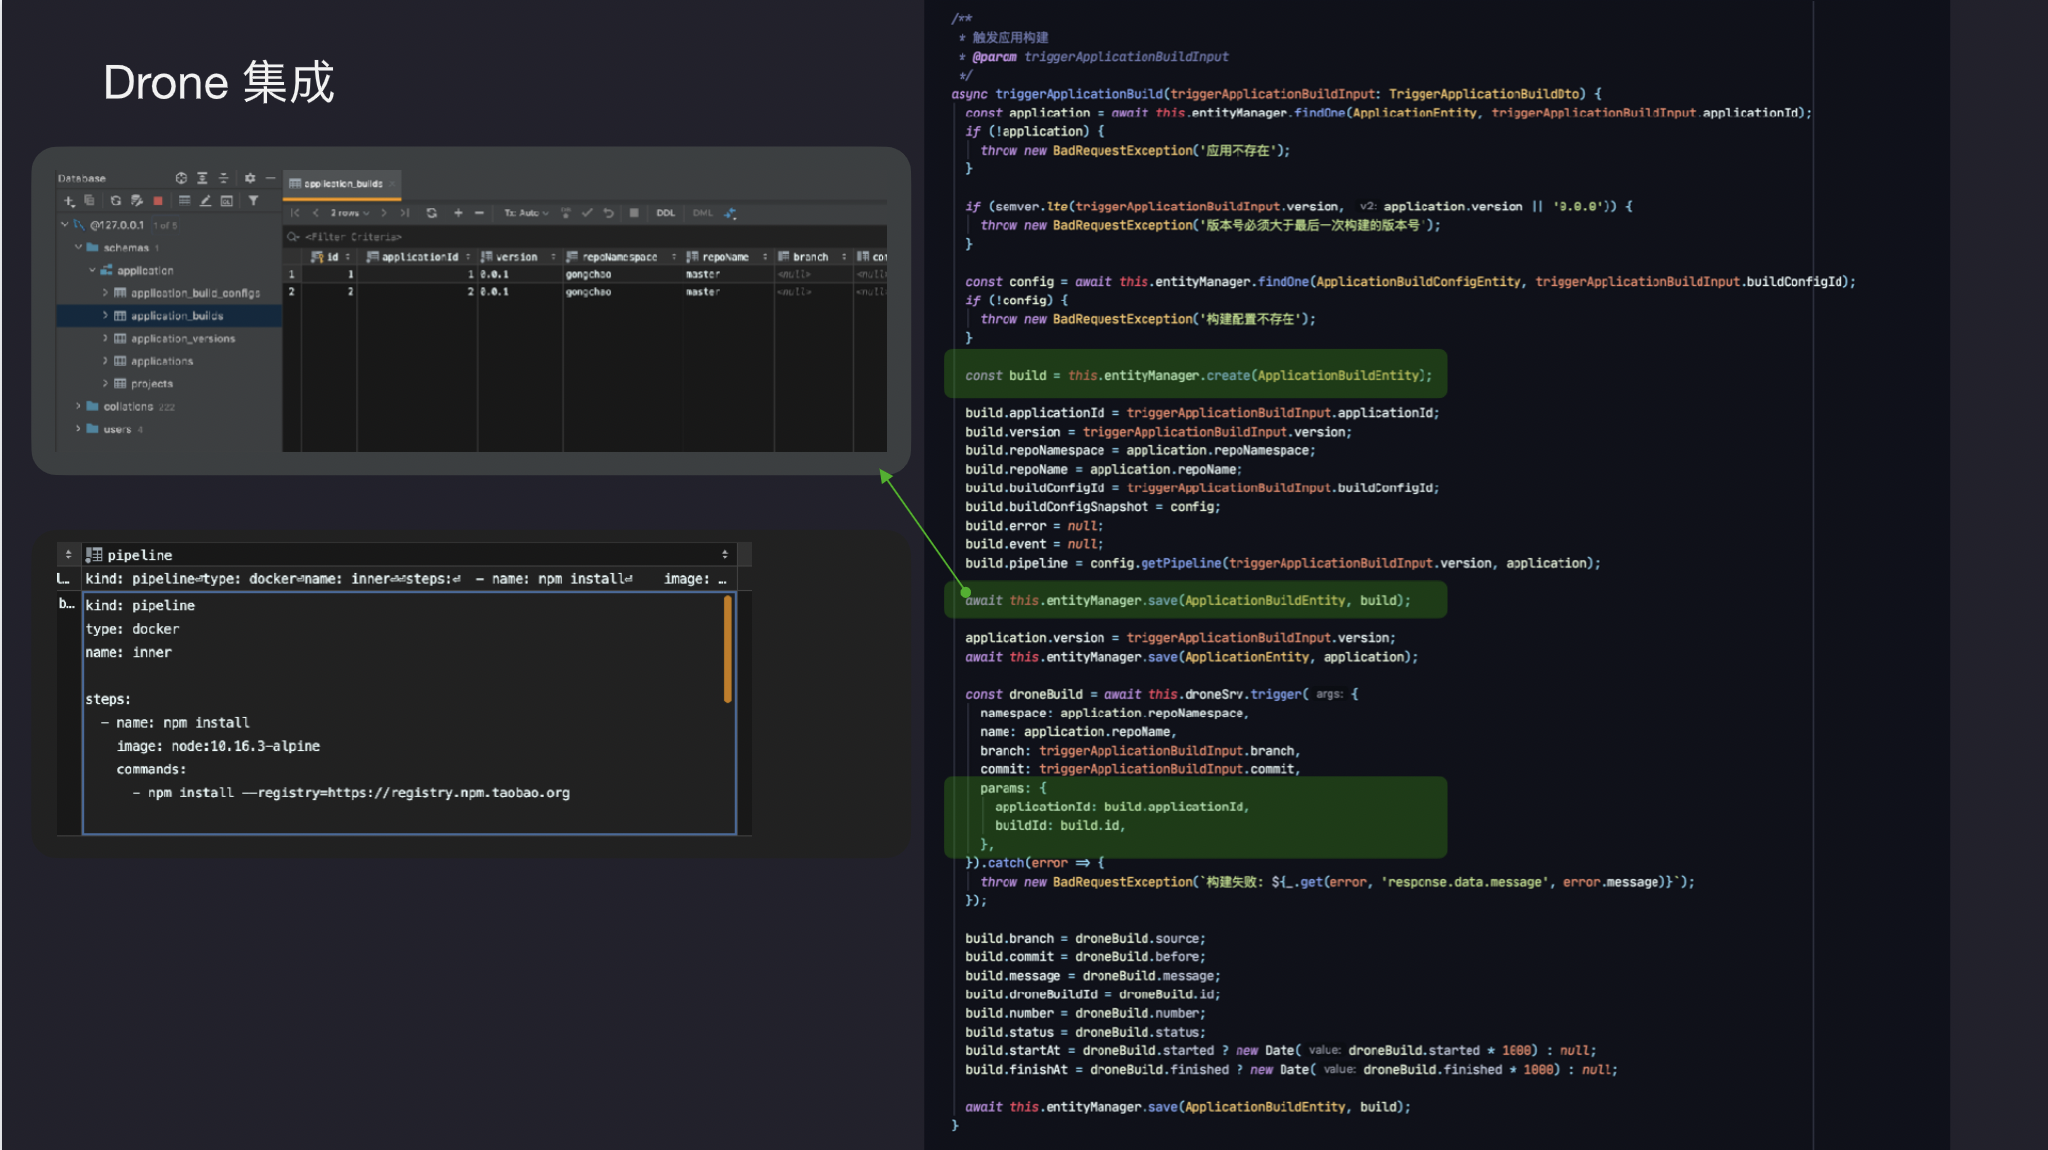
Task: Click the compare/jump icon after DML
Action: click(730, 213)
